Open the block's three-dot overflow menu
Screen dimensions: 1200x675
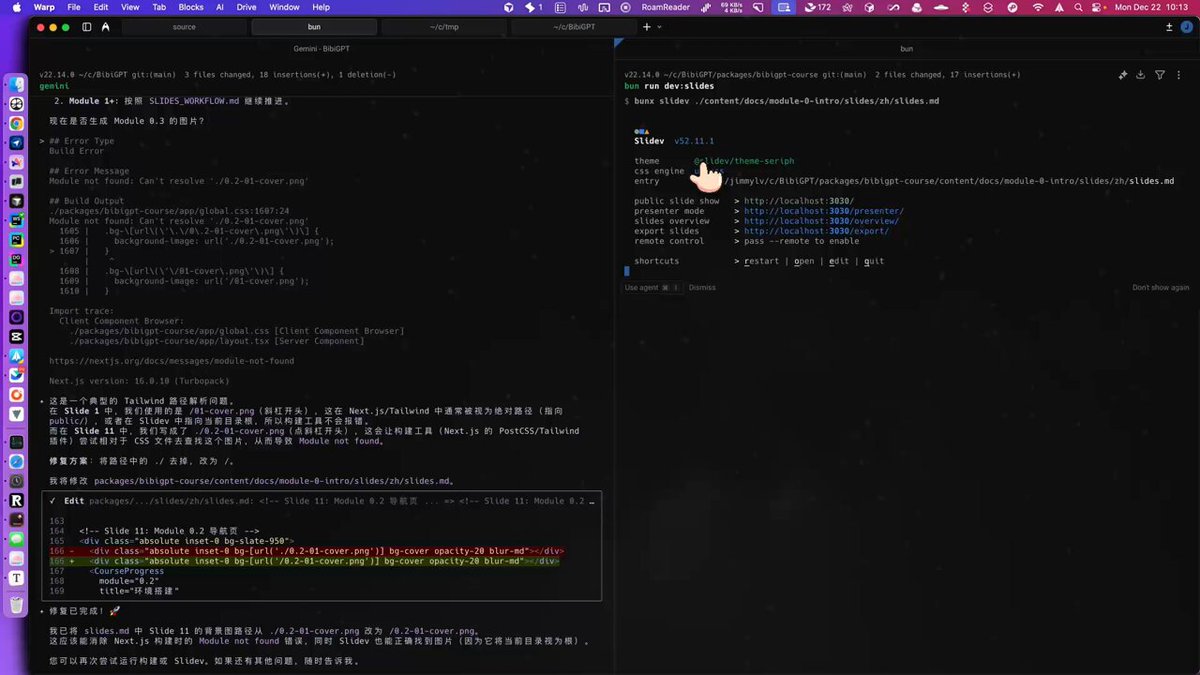tap(1177, 75)
